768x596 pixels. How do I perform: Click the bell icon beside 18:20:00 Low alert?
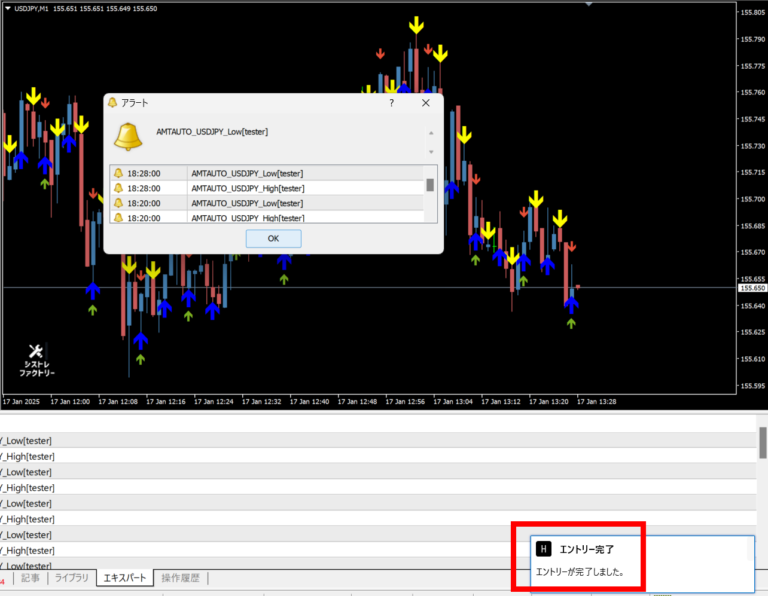point(118,202)
